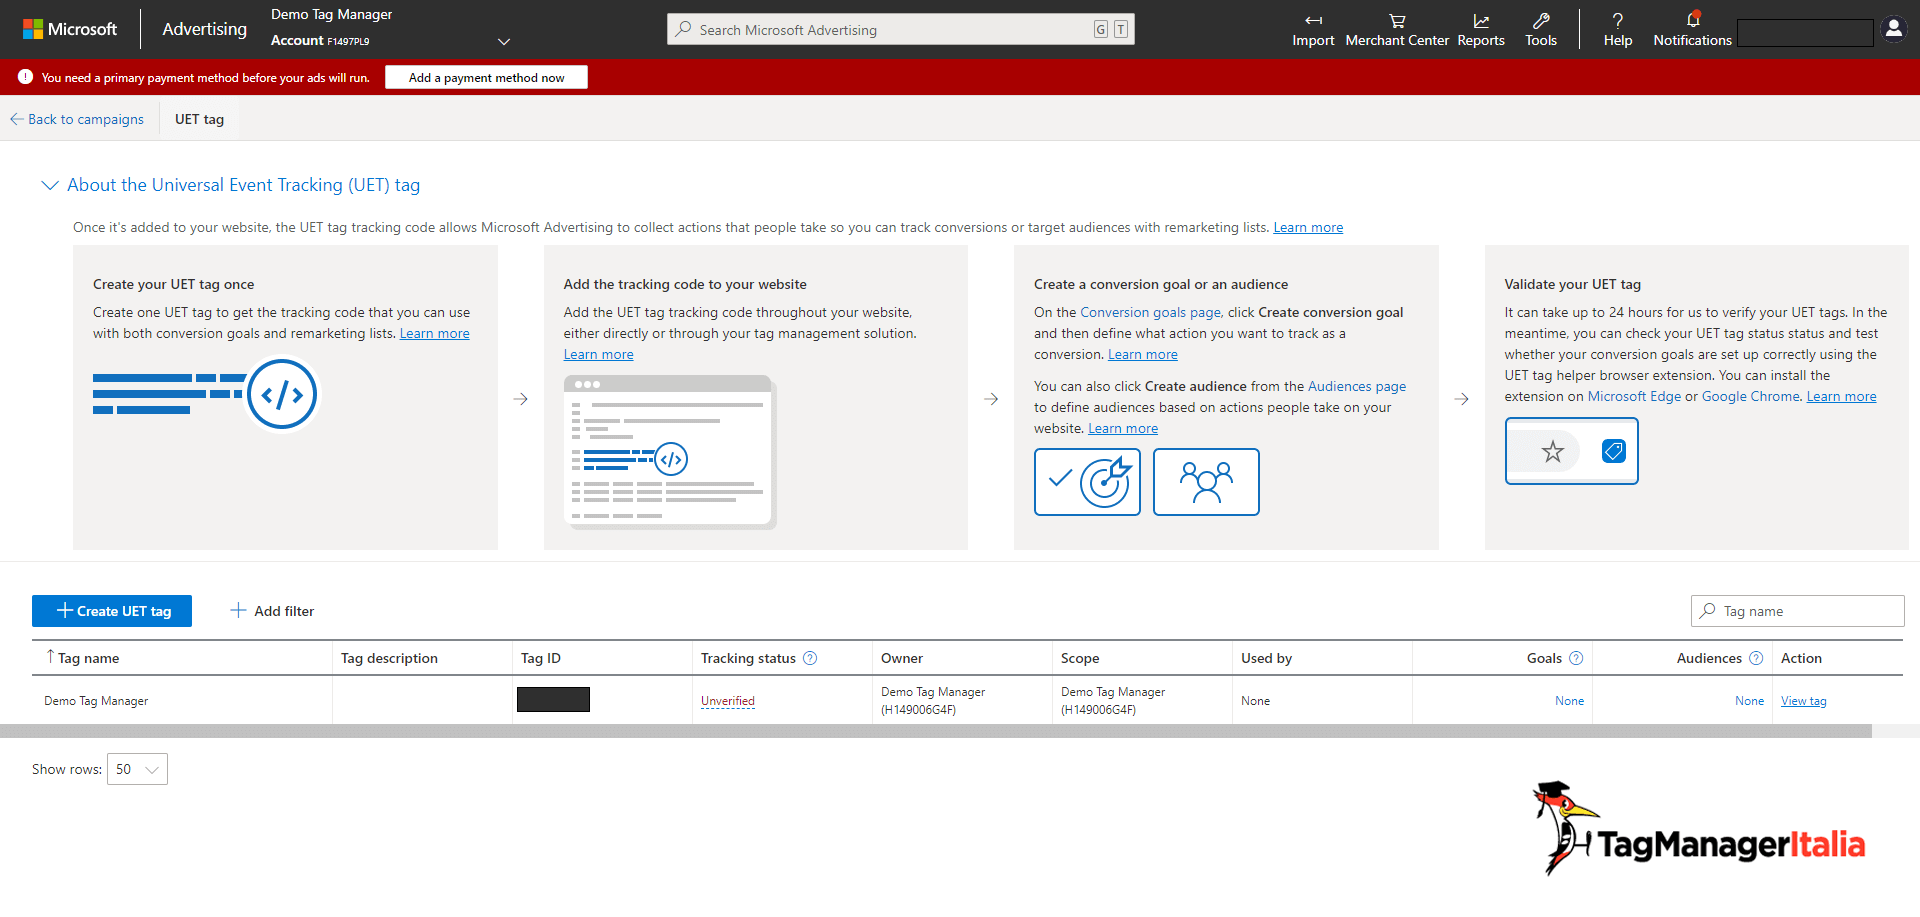Click the T shortcut icon in search box
Image resolution: width=1920 pixels, height=917 pixels.
click(x=1121, y=30)
